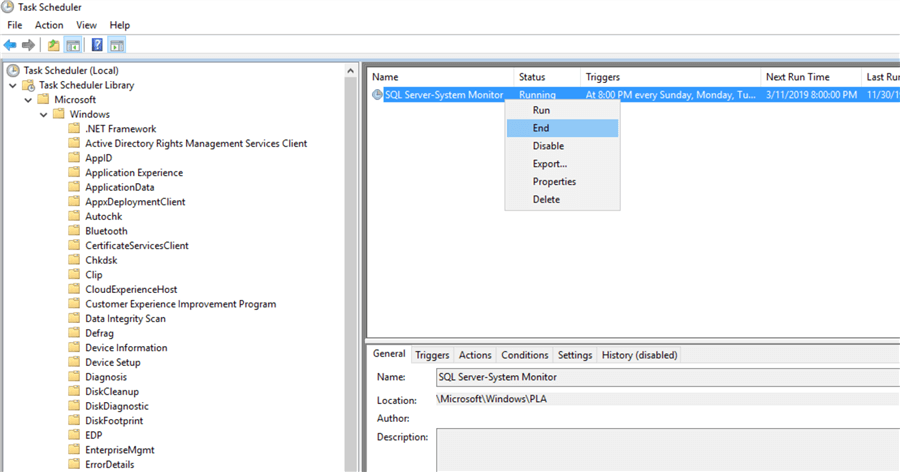Click the Autochk folder icon
Viewport: 900px width, 472px height.
[x=74, y=216]
